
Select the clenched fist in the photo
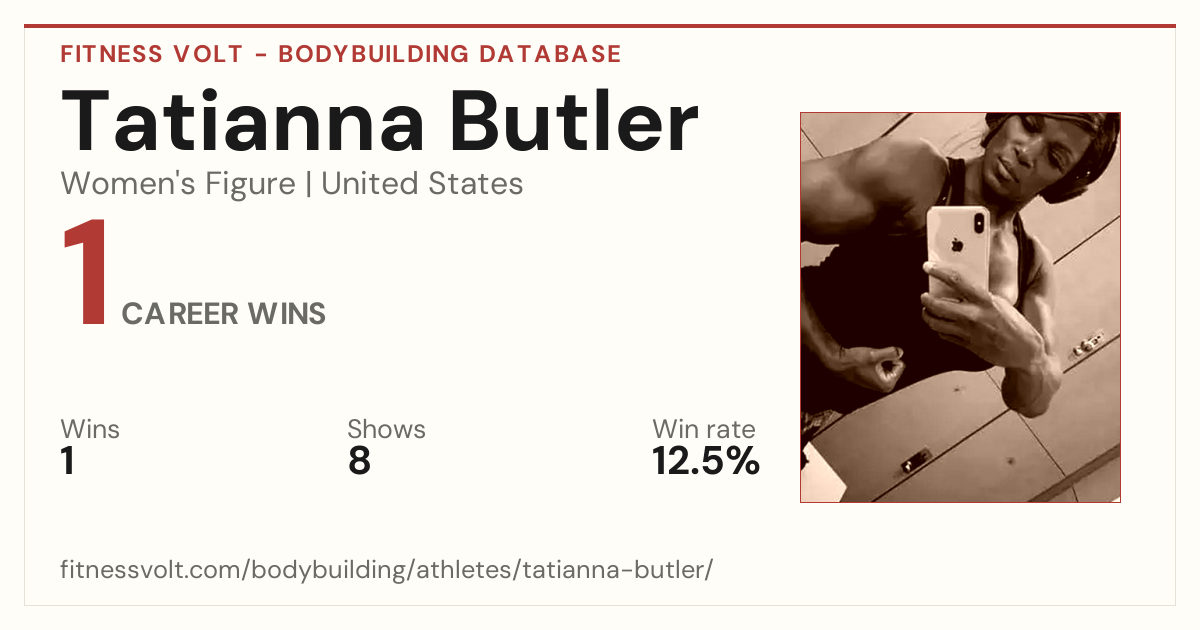pos(885,372)
